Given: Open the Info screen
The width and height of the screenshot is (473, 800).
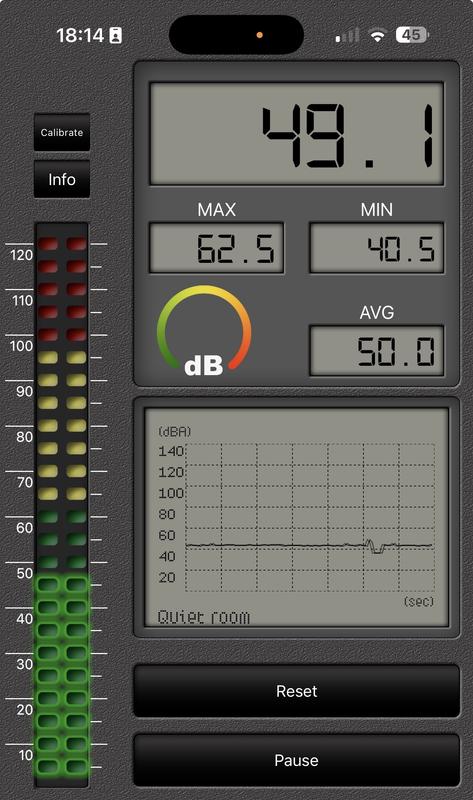Looking at the screenshot, I should [x=62, y=179].
